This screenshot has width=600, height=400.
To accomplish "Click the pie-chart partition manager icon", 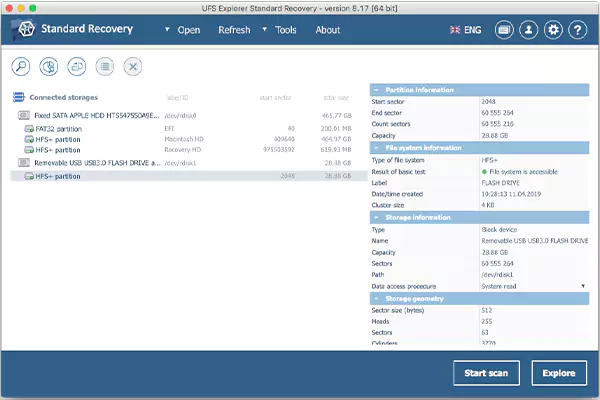I will [x=49, y=67].
